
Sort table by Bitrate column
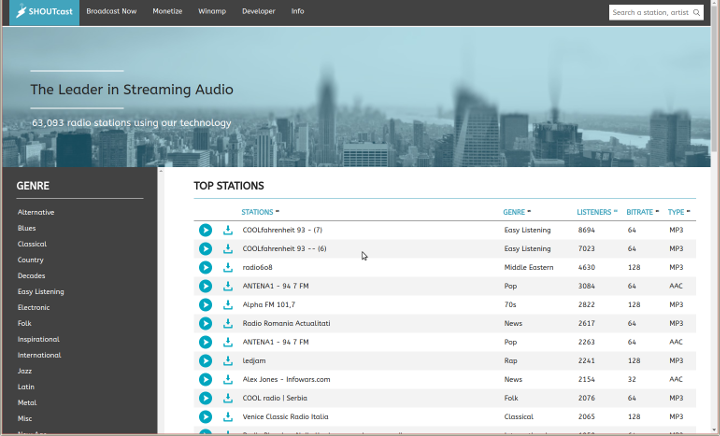pos(642,212)
